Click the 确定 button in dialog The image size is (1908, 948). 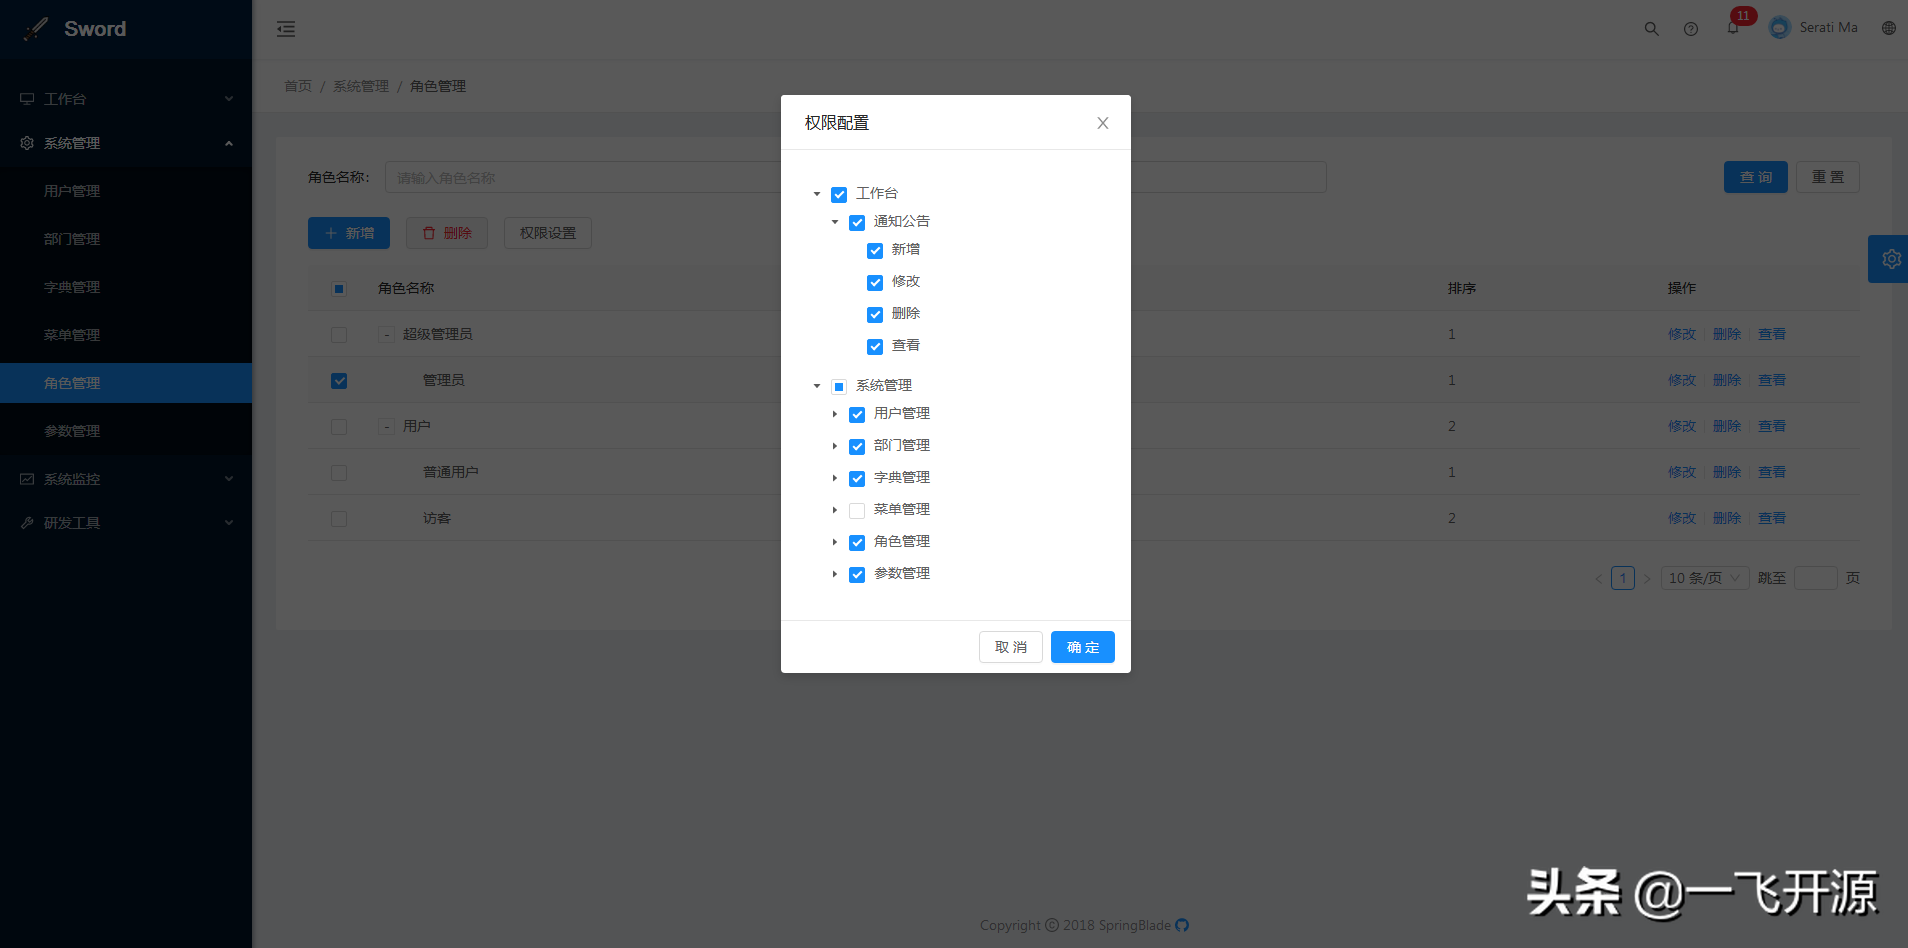point(1083,647)
